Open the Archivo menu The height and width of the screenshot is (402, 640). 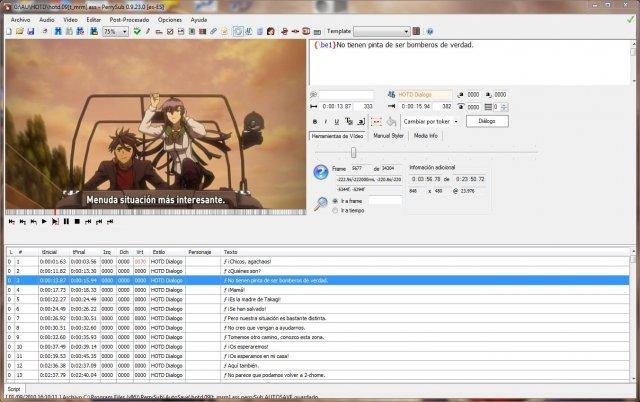[20, 20]
